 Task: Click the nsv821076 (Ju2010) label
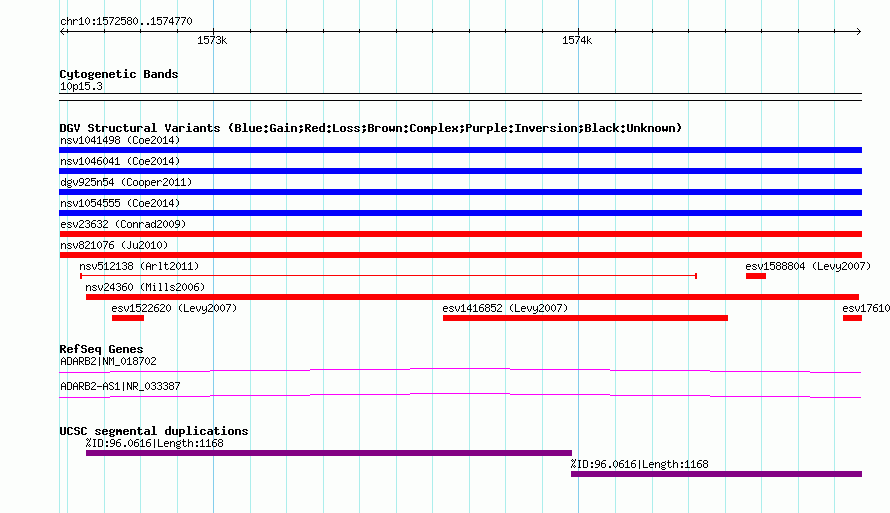[114, 245]
